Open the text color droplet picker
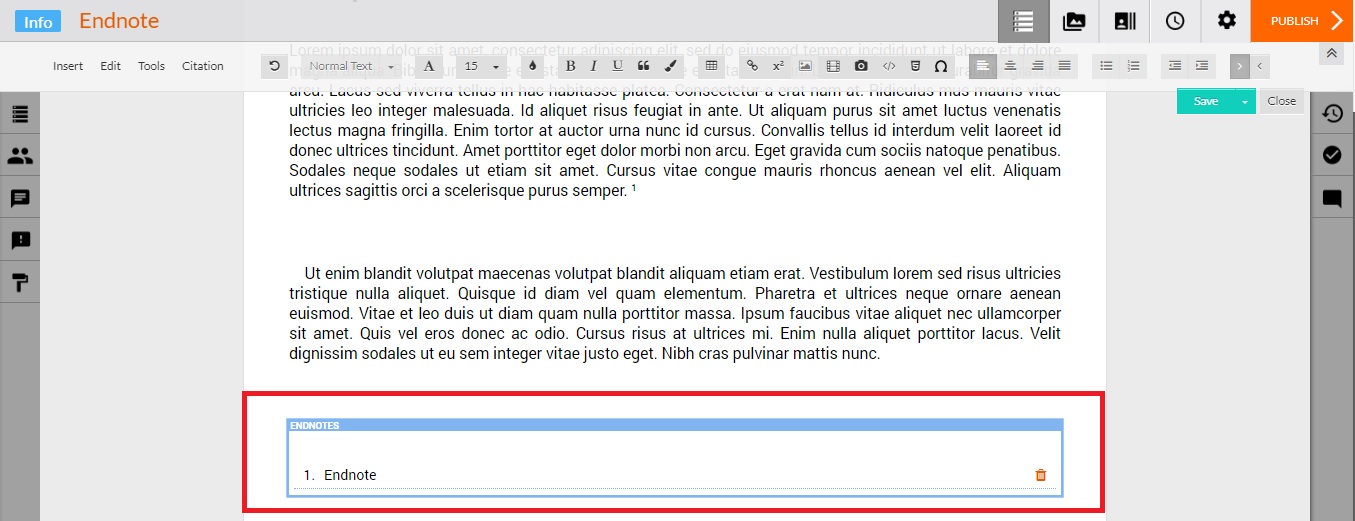1355x521 pixels. click(532, 66)
